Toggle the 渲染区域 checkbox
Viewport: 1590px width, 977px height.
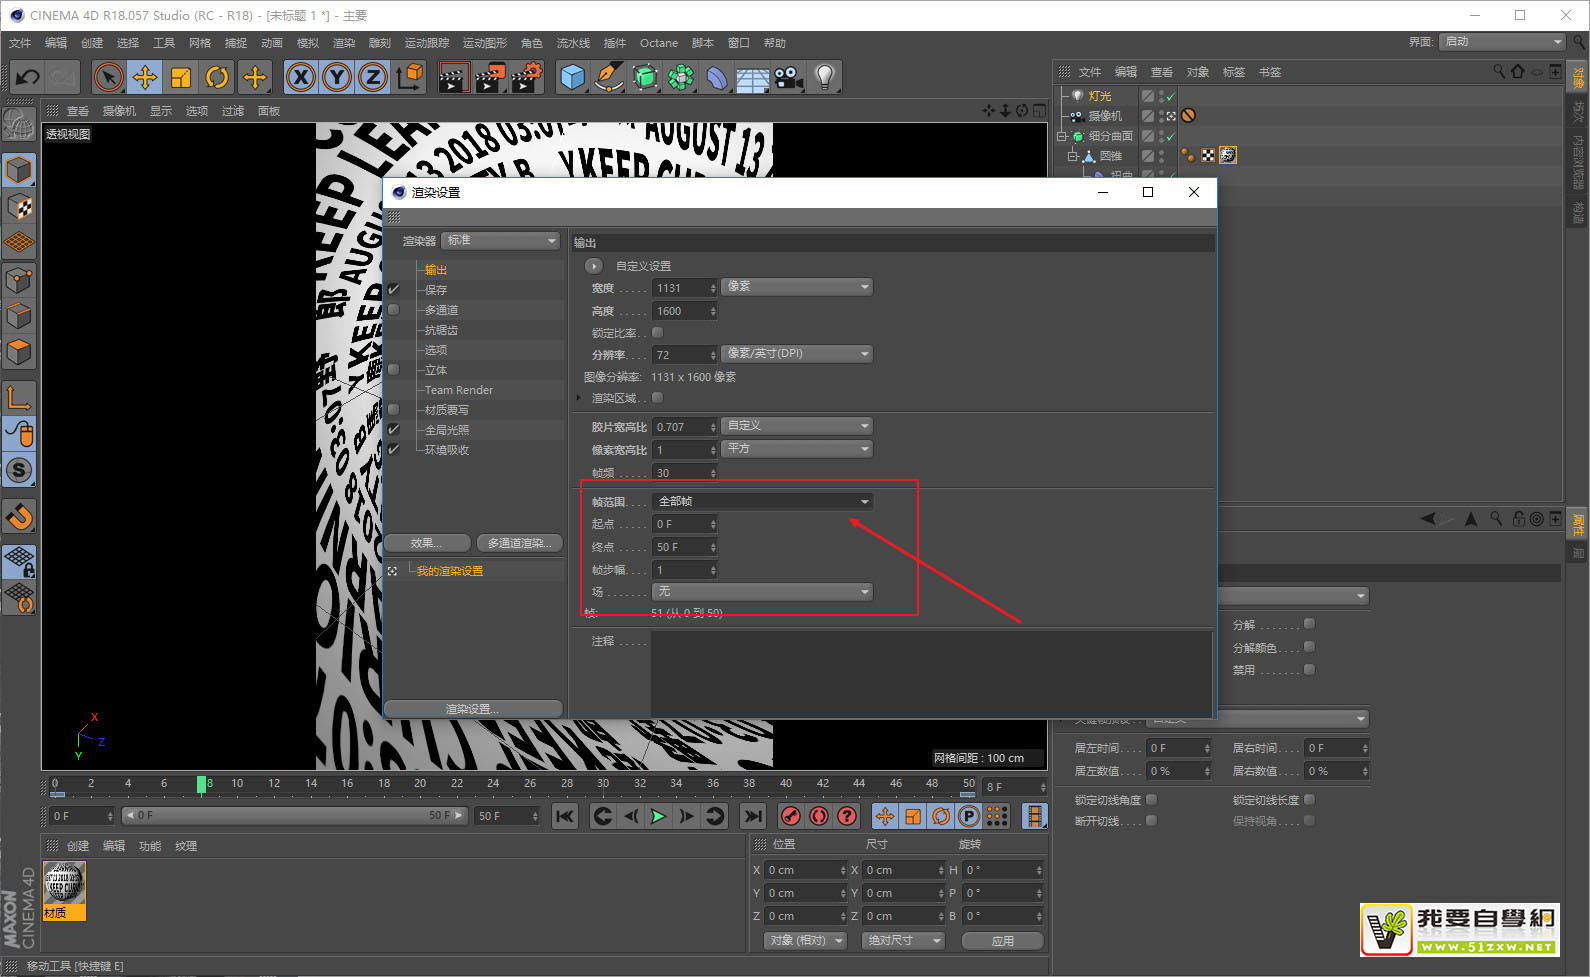(x=658, y=398)
